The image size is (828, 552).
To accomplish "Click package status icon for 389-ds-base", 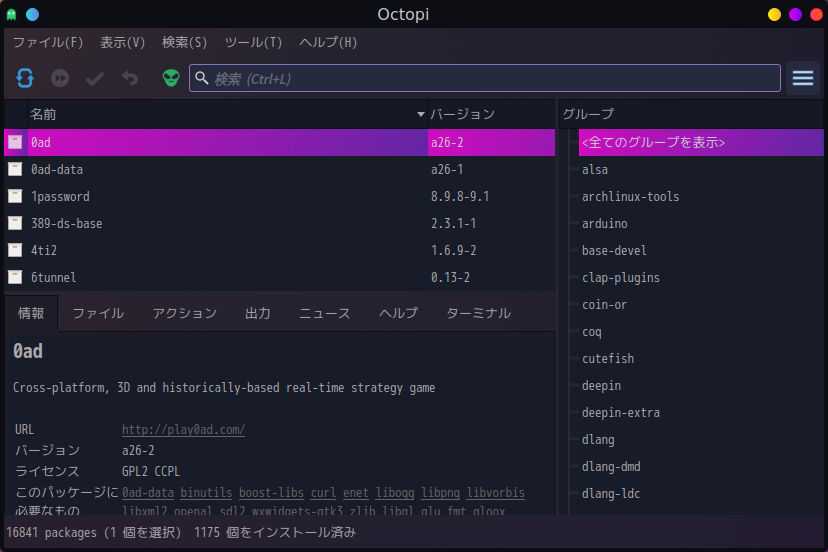I will (15, 223).
